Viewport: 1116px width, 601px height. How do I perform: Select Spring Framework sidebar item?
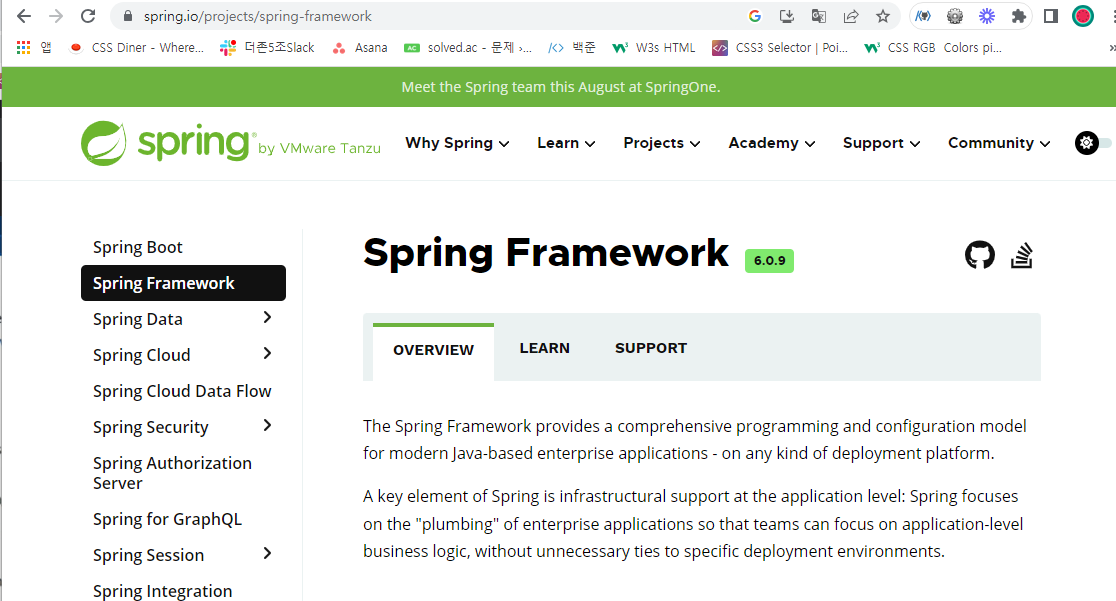(184, 283)
